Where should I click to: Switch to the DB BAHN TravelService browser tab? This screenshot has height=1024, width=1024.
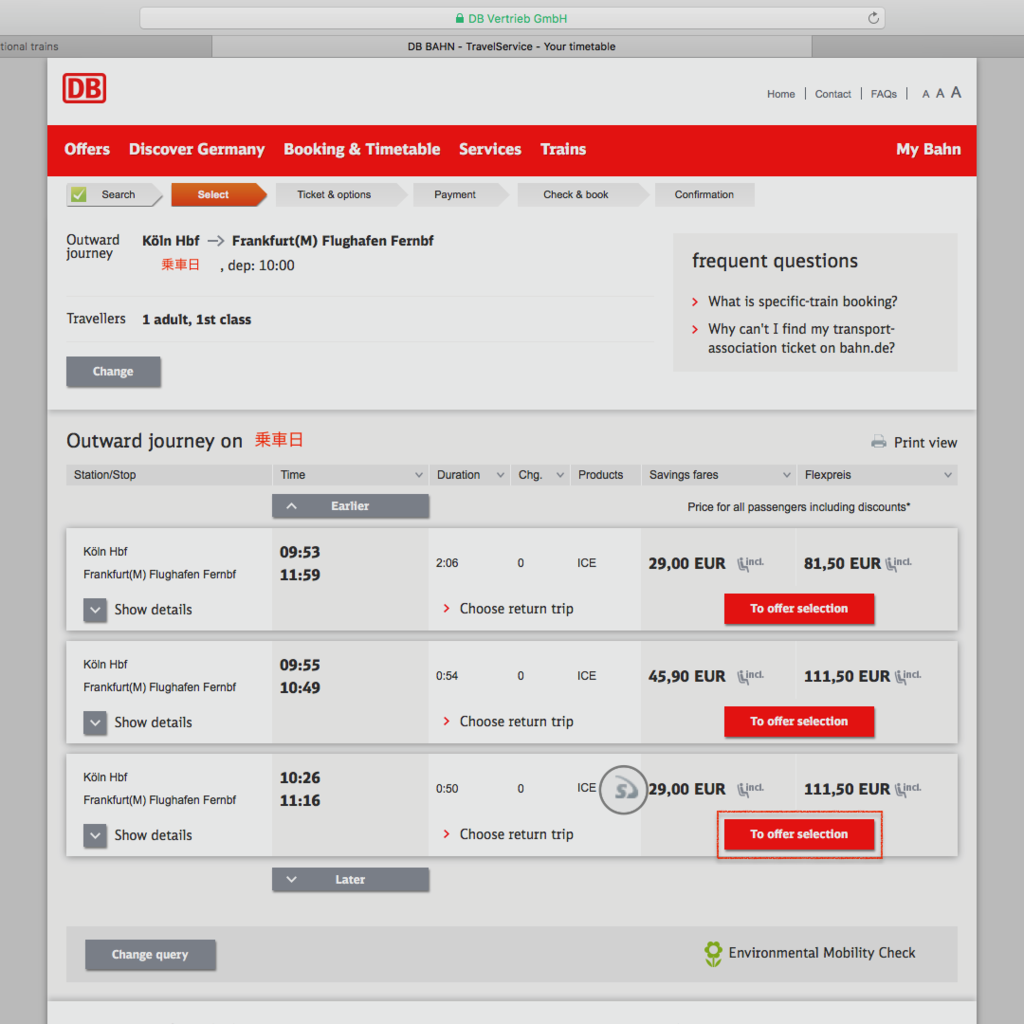[512, 46]
